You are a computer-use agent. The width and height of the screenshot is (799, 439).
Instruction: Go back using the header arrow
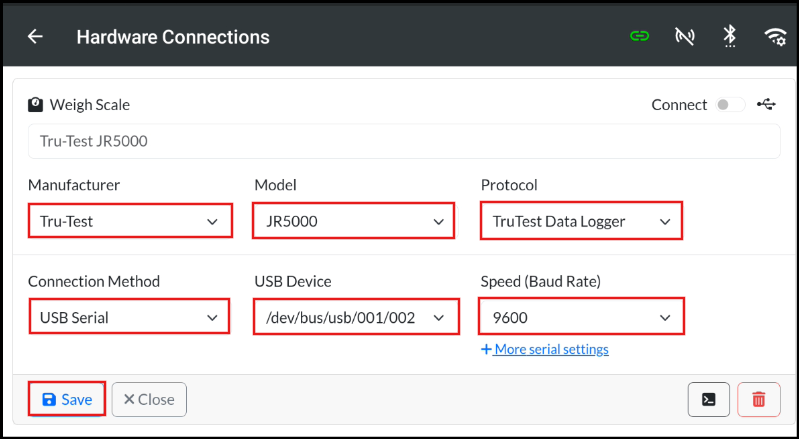(35, 37)
